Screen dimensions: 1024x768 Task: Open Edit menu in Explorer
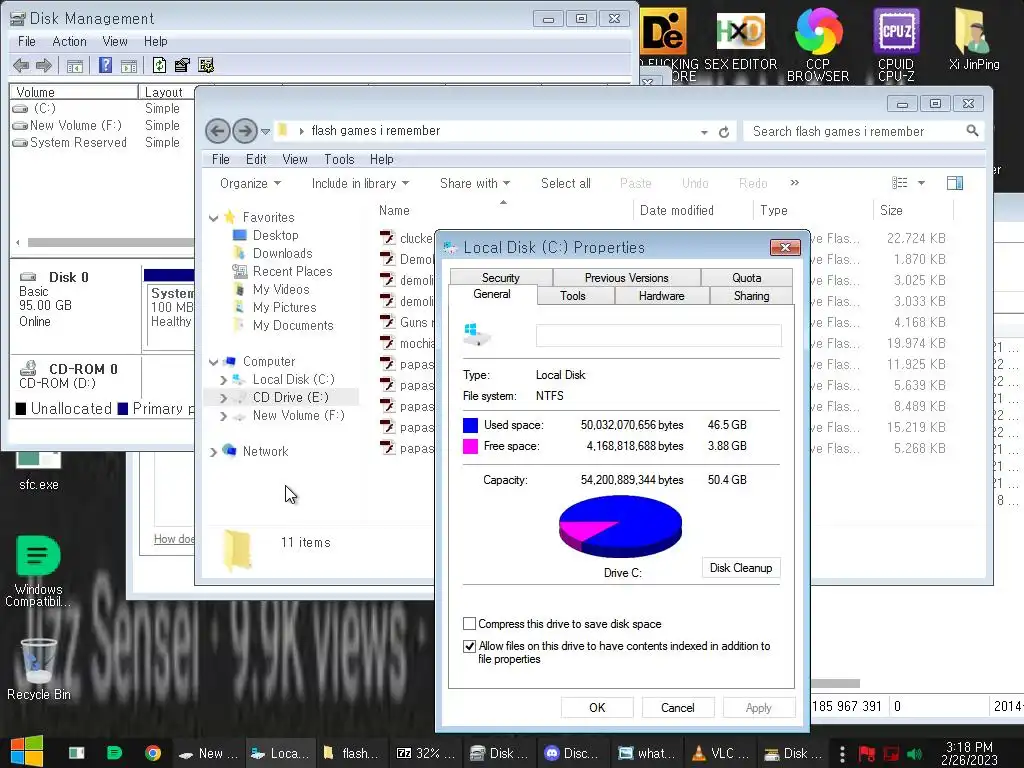click(256, 159)
